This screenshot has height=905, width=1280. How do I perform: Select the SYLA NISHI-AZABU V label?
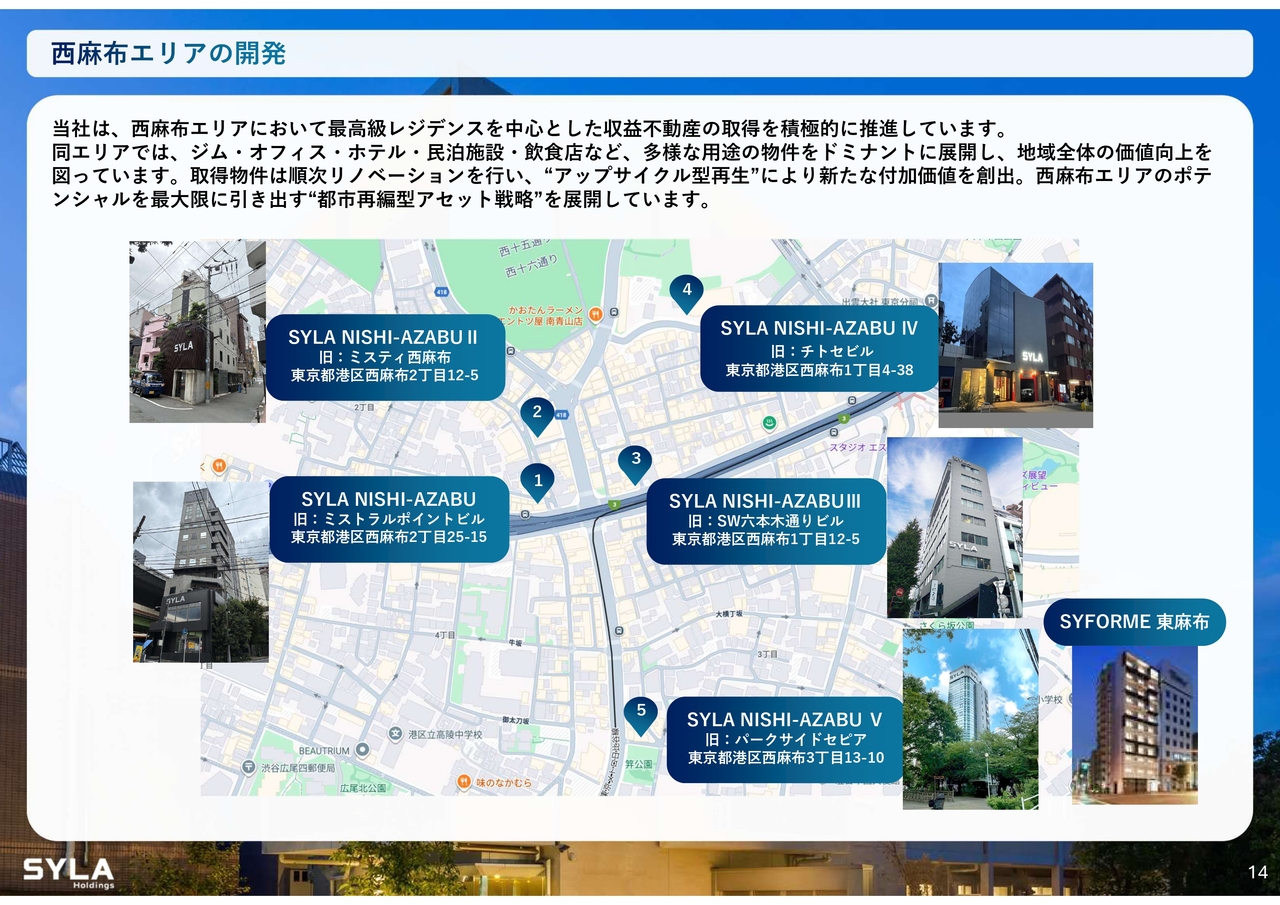(x=785, y=738)
